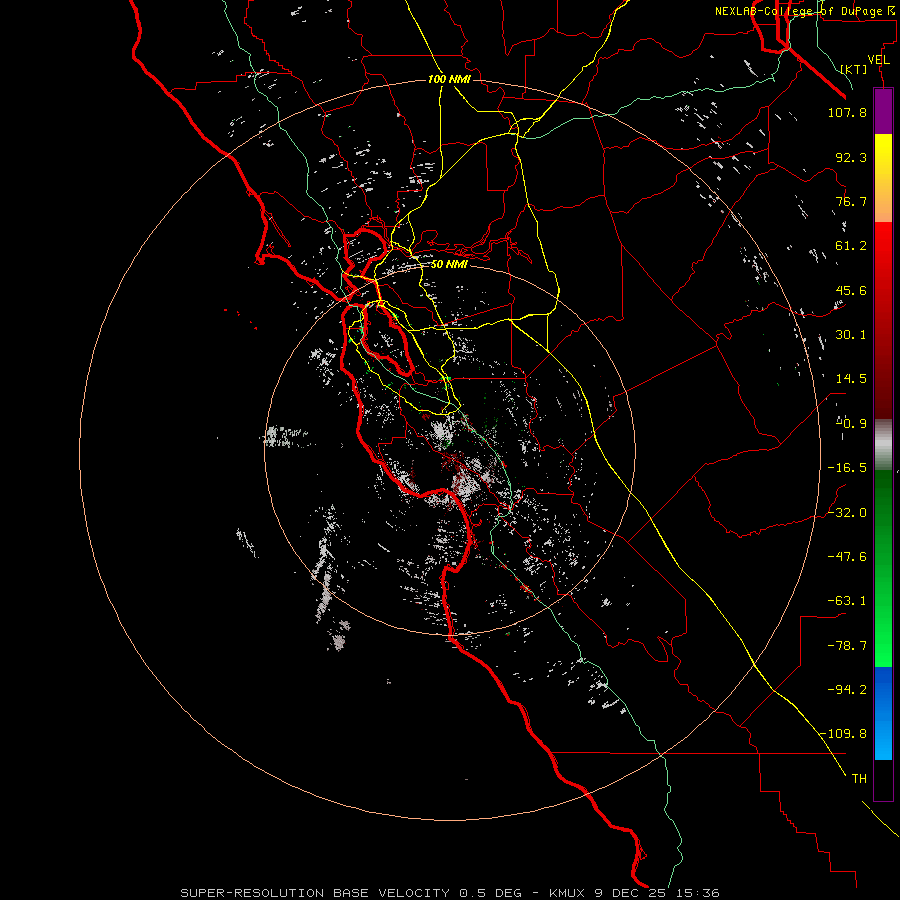Click the [KT] units label

click(853, 69)
